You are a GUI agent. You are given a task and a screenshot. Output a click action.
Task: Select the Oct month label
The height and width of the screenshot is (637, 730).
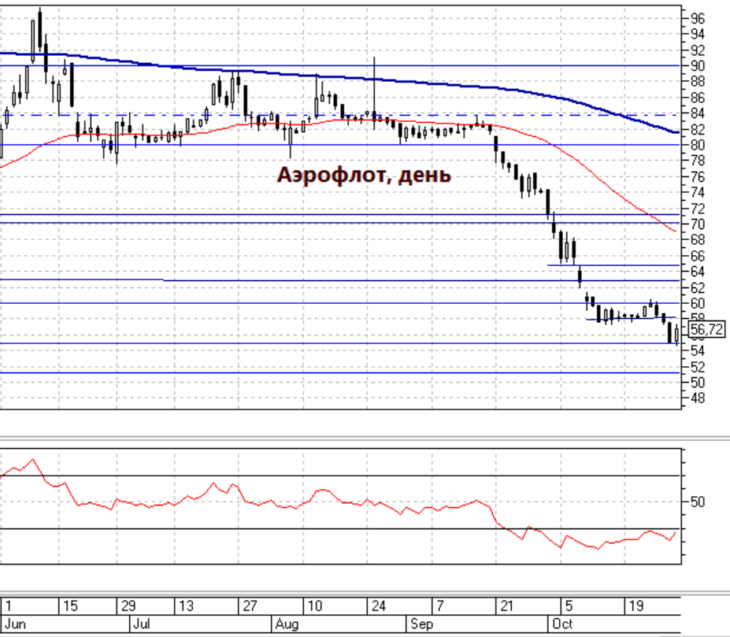[561, 624]
